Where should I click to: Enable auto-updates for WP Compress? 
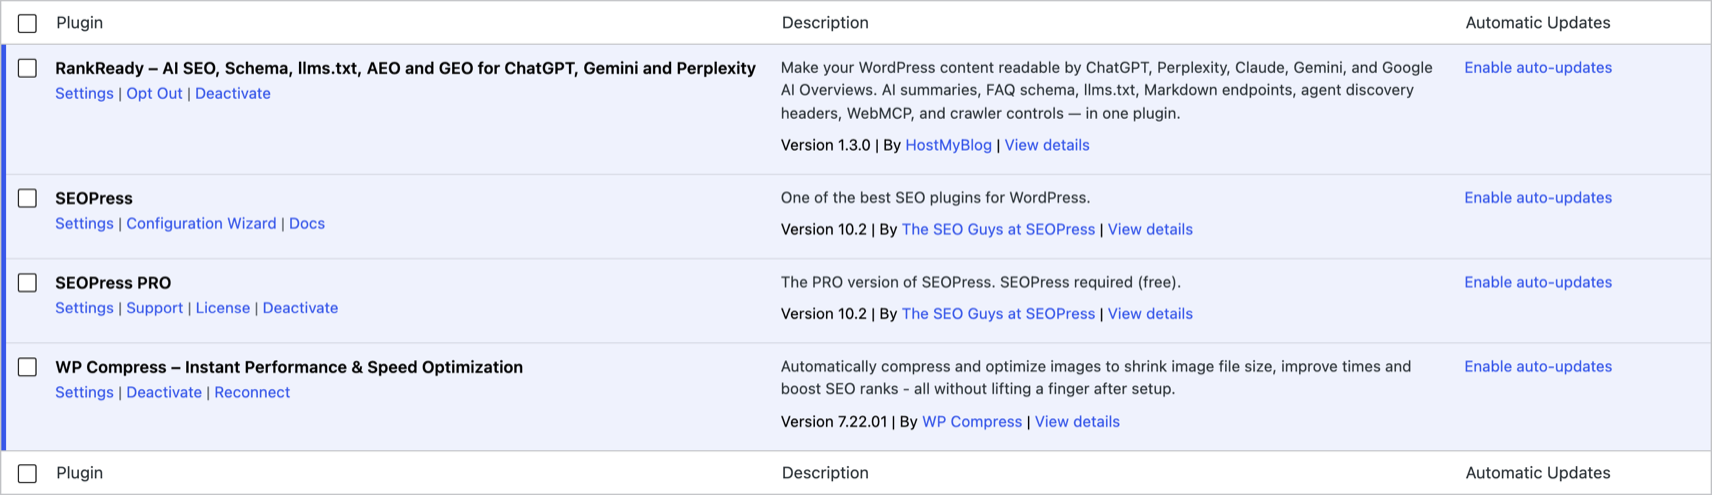(x=1538, y=366)
